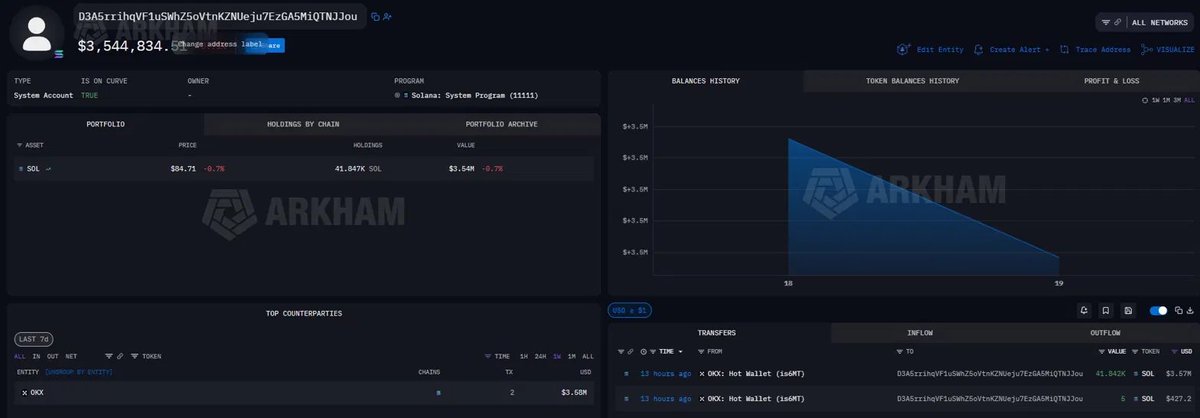Click the bell alert icon above transfers
The image size is (1200, 418).
pos(1083,310)
